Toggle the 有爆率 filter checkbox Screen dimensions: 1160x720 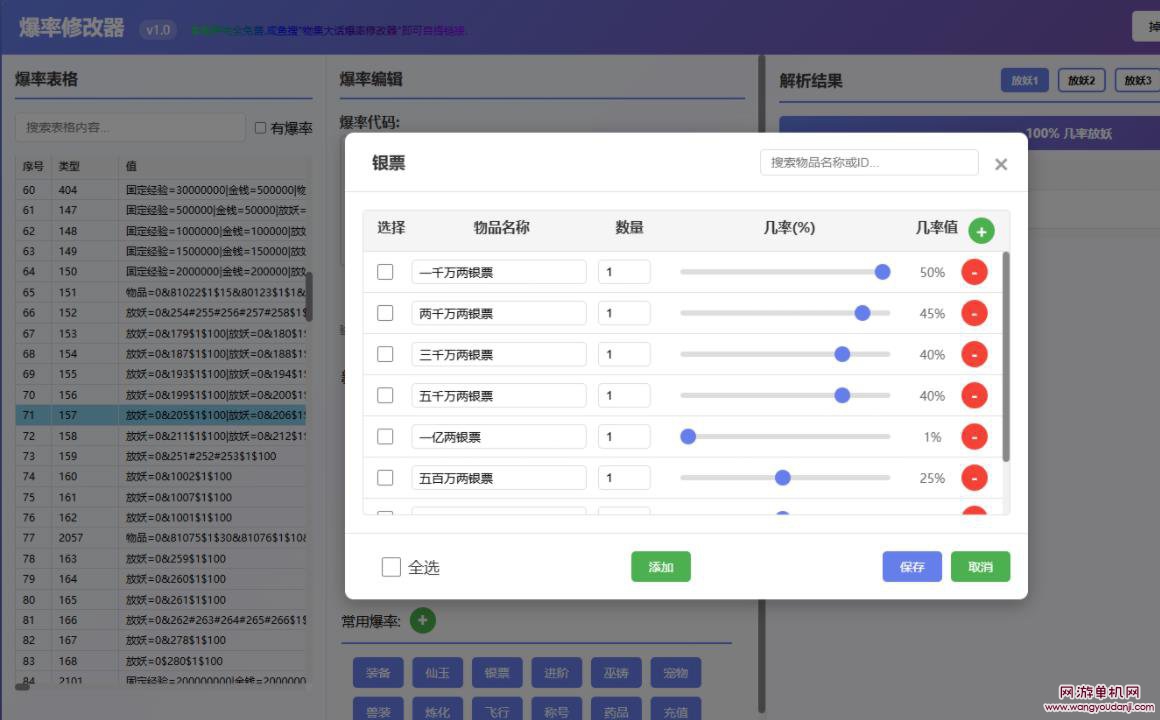(x=261, y=128)
